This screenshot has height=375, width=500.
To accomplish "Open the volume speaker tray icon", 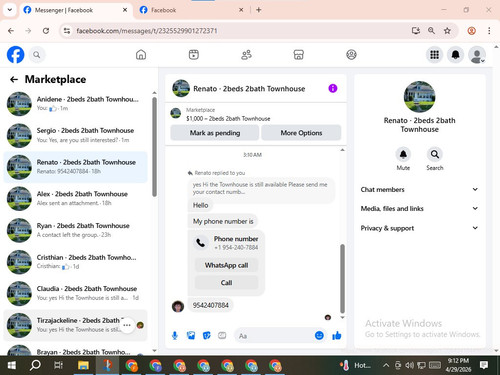I will [x=410, y=365].
